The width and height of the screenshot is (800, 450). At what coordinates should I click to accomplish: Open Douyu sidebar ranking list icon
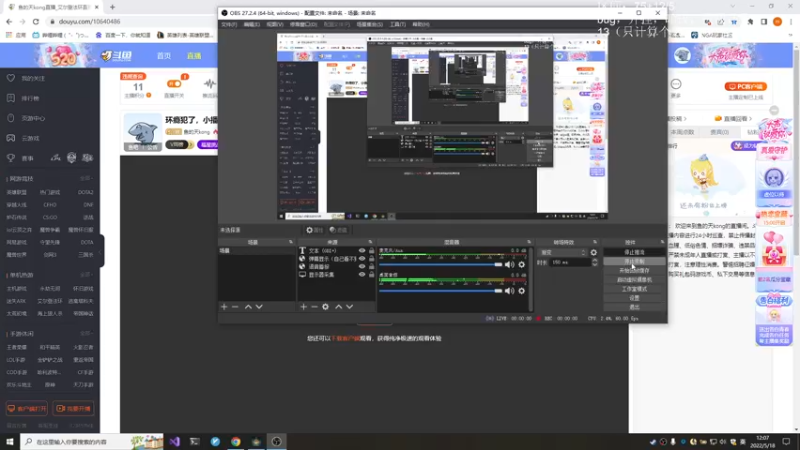(11, 98)
